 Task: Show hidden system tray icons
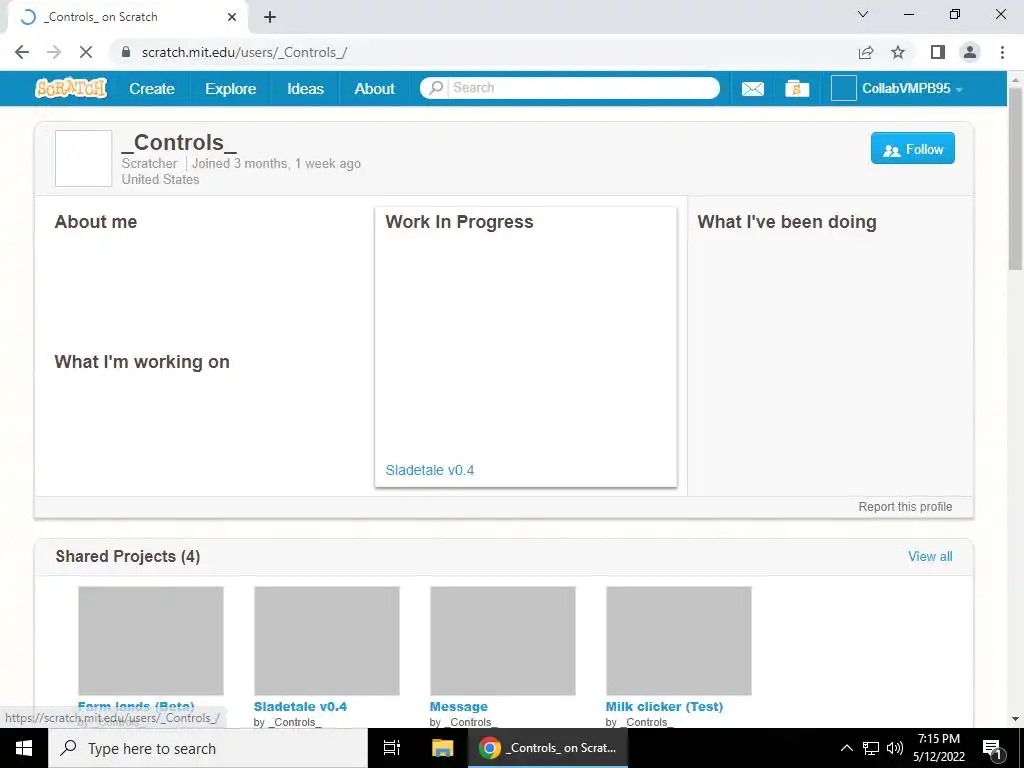846,748
